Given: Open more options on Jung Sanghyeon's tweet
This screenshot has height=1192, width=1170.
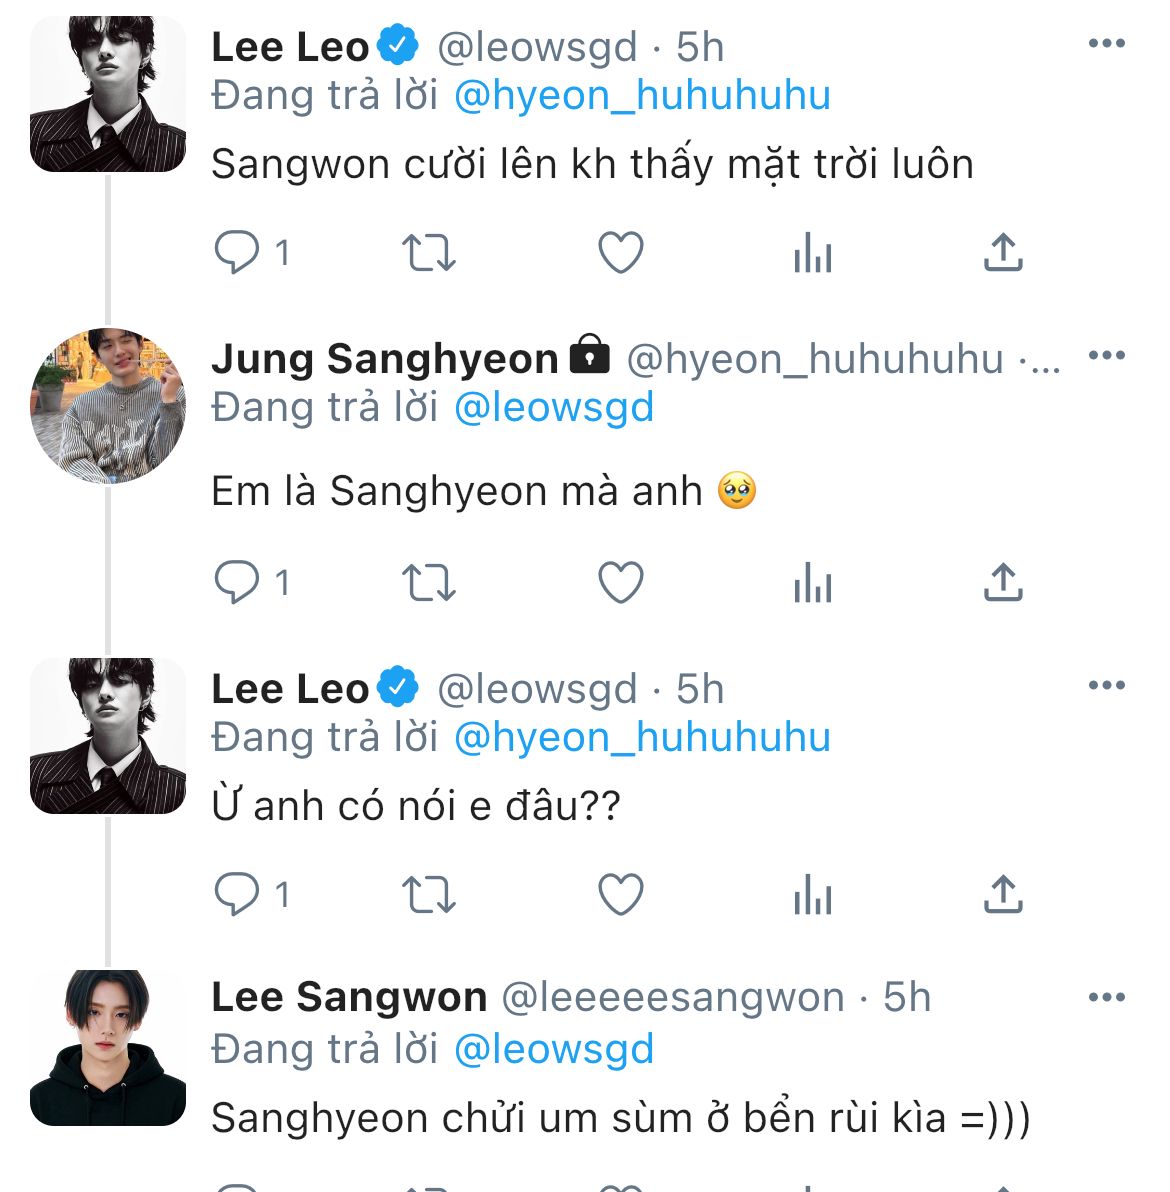Looking at the screenshot, I should pyautogui.click(x=1106, y=356).
